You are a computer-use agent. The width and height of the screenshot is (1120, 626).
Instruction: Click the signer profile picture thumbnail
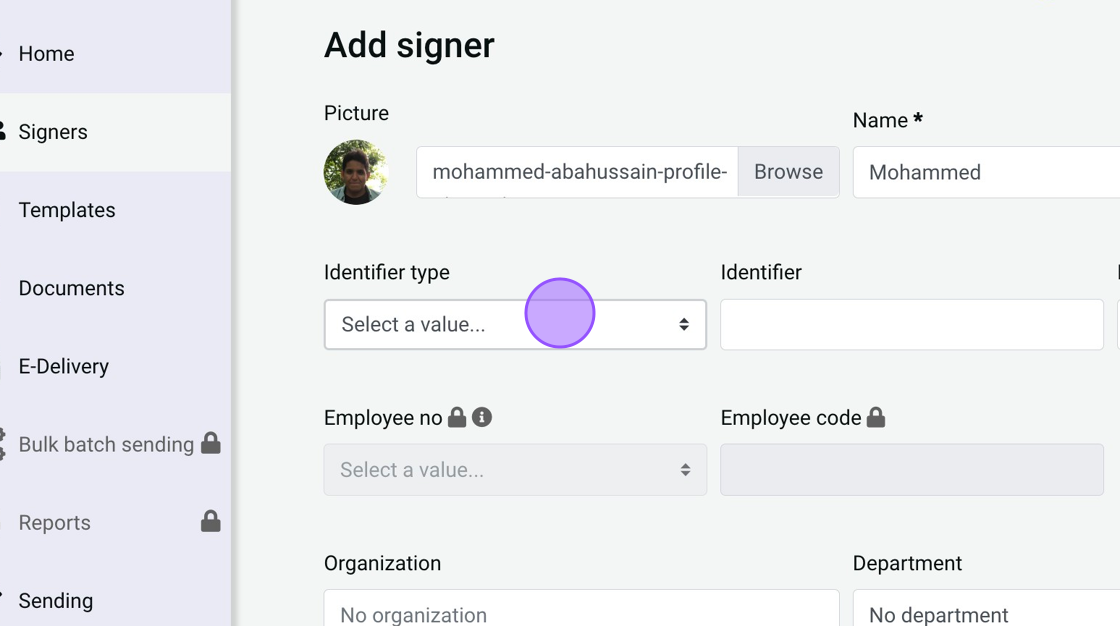point(356,172)
